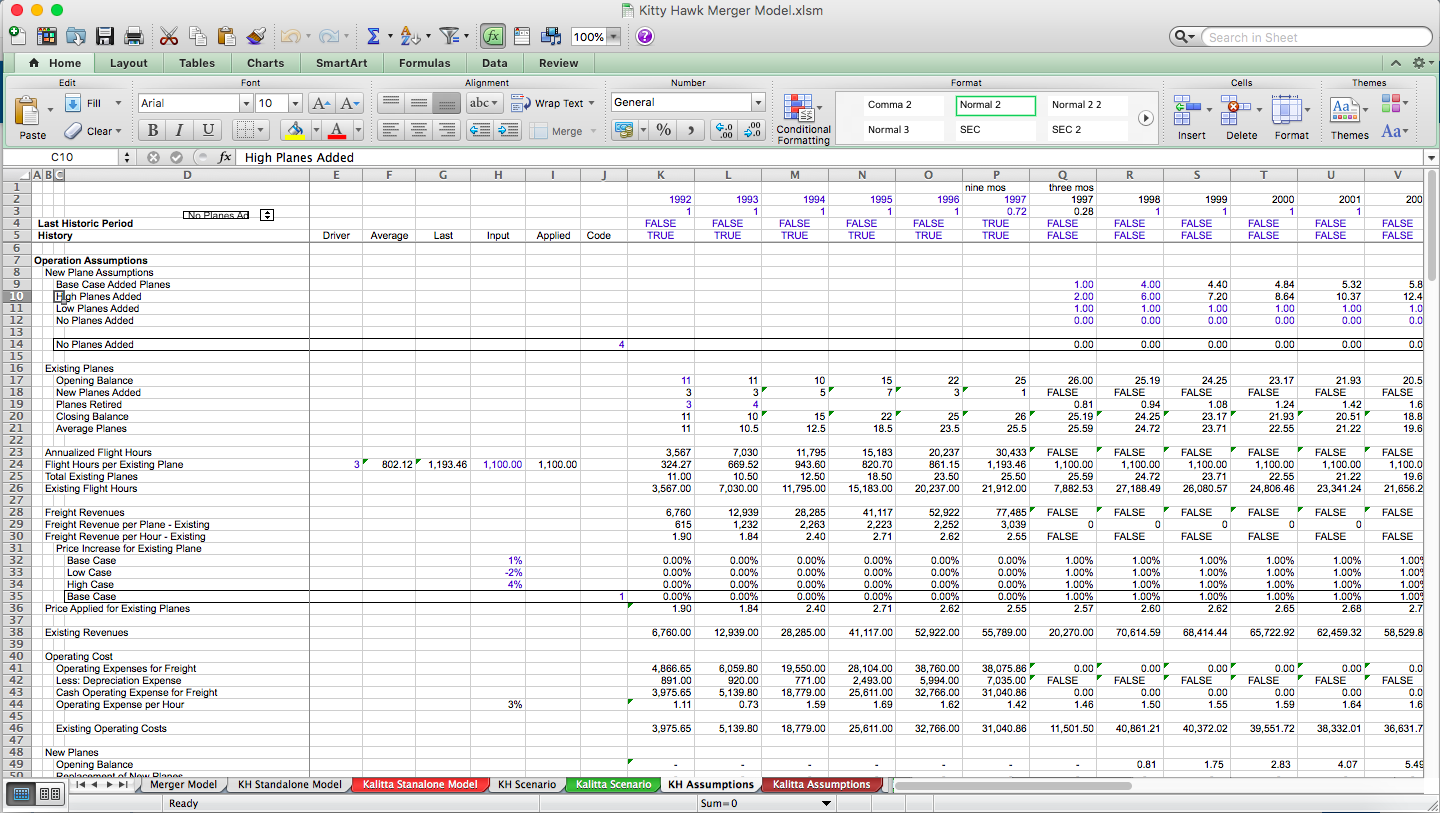Enable Wrap Text for the selection
1440x813 pixels.
coord(548,102)
